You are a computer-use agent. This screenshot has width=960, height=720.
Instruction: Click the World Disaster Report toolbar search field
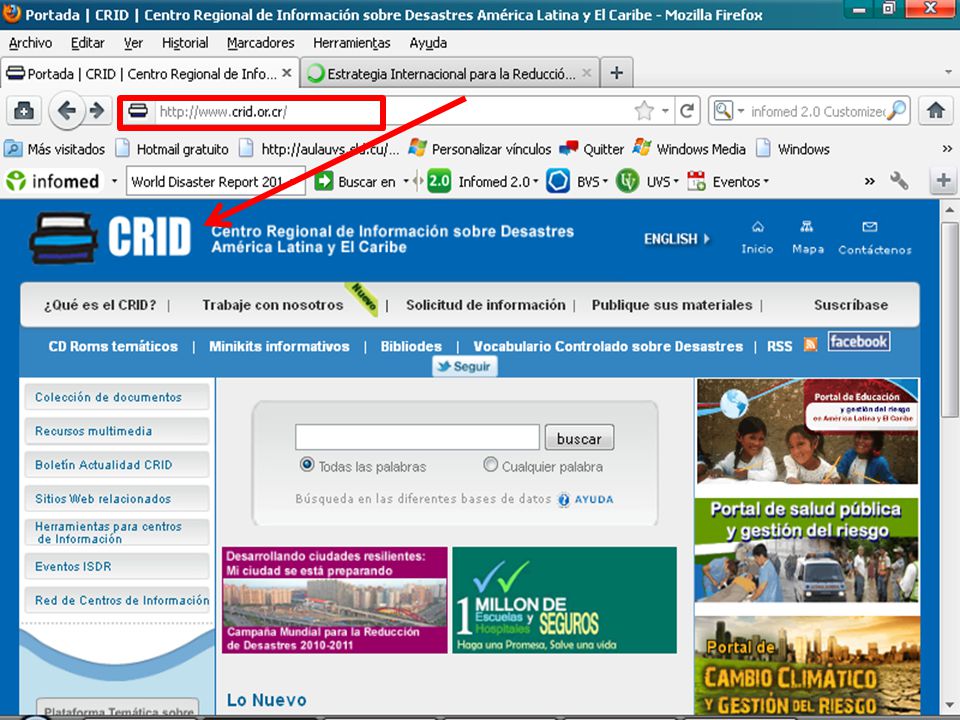pos(215,181)
